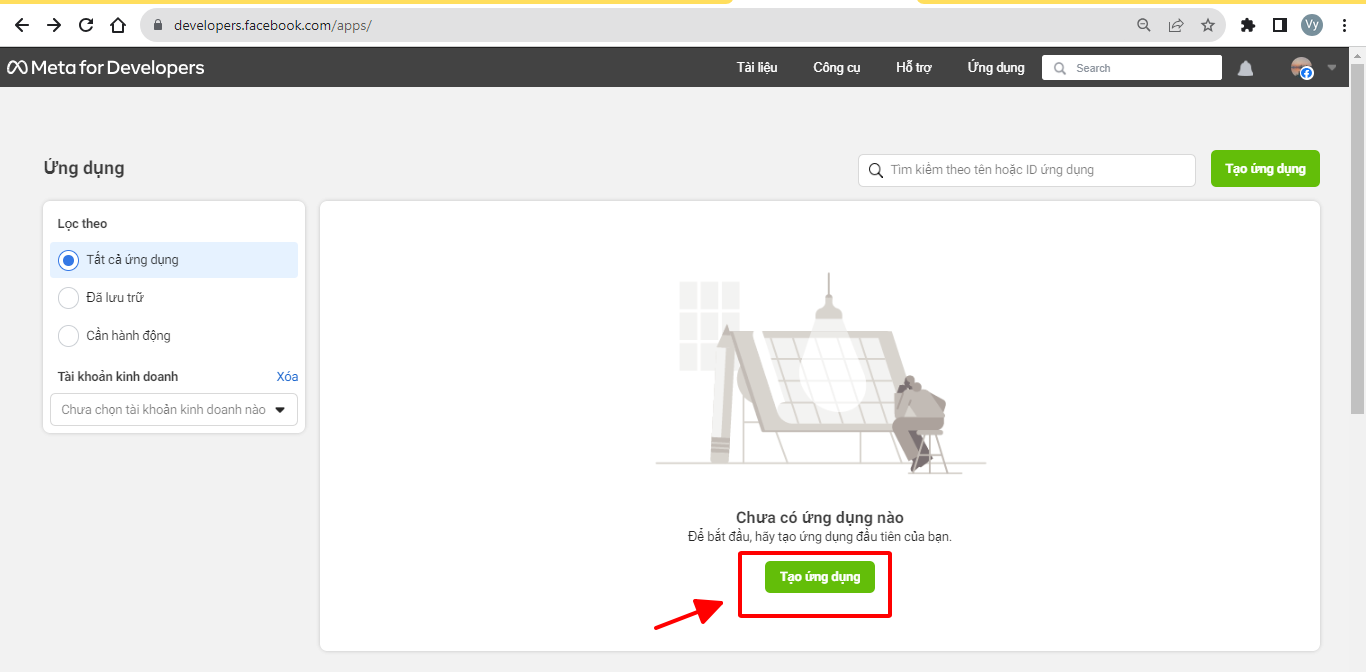Open Chrome three-dot menu
This screenshot has width=1366, height=672.
[x=1345, y=25]
